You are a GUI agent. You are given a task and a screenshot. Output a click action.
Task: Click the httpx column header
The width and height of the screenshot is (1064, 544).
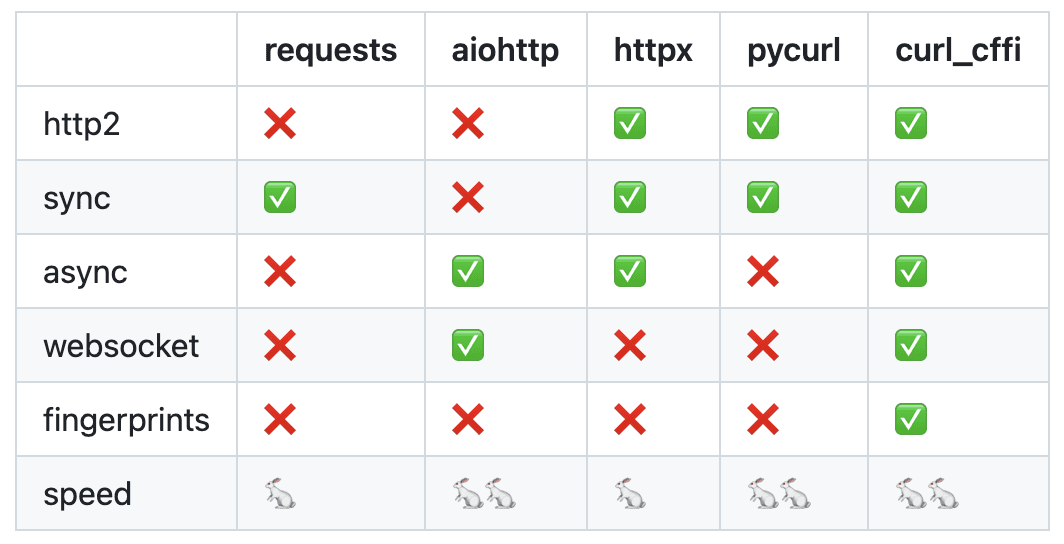653,50
